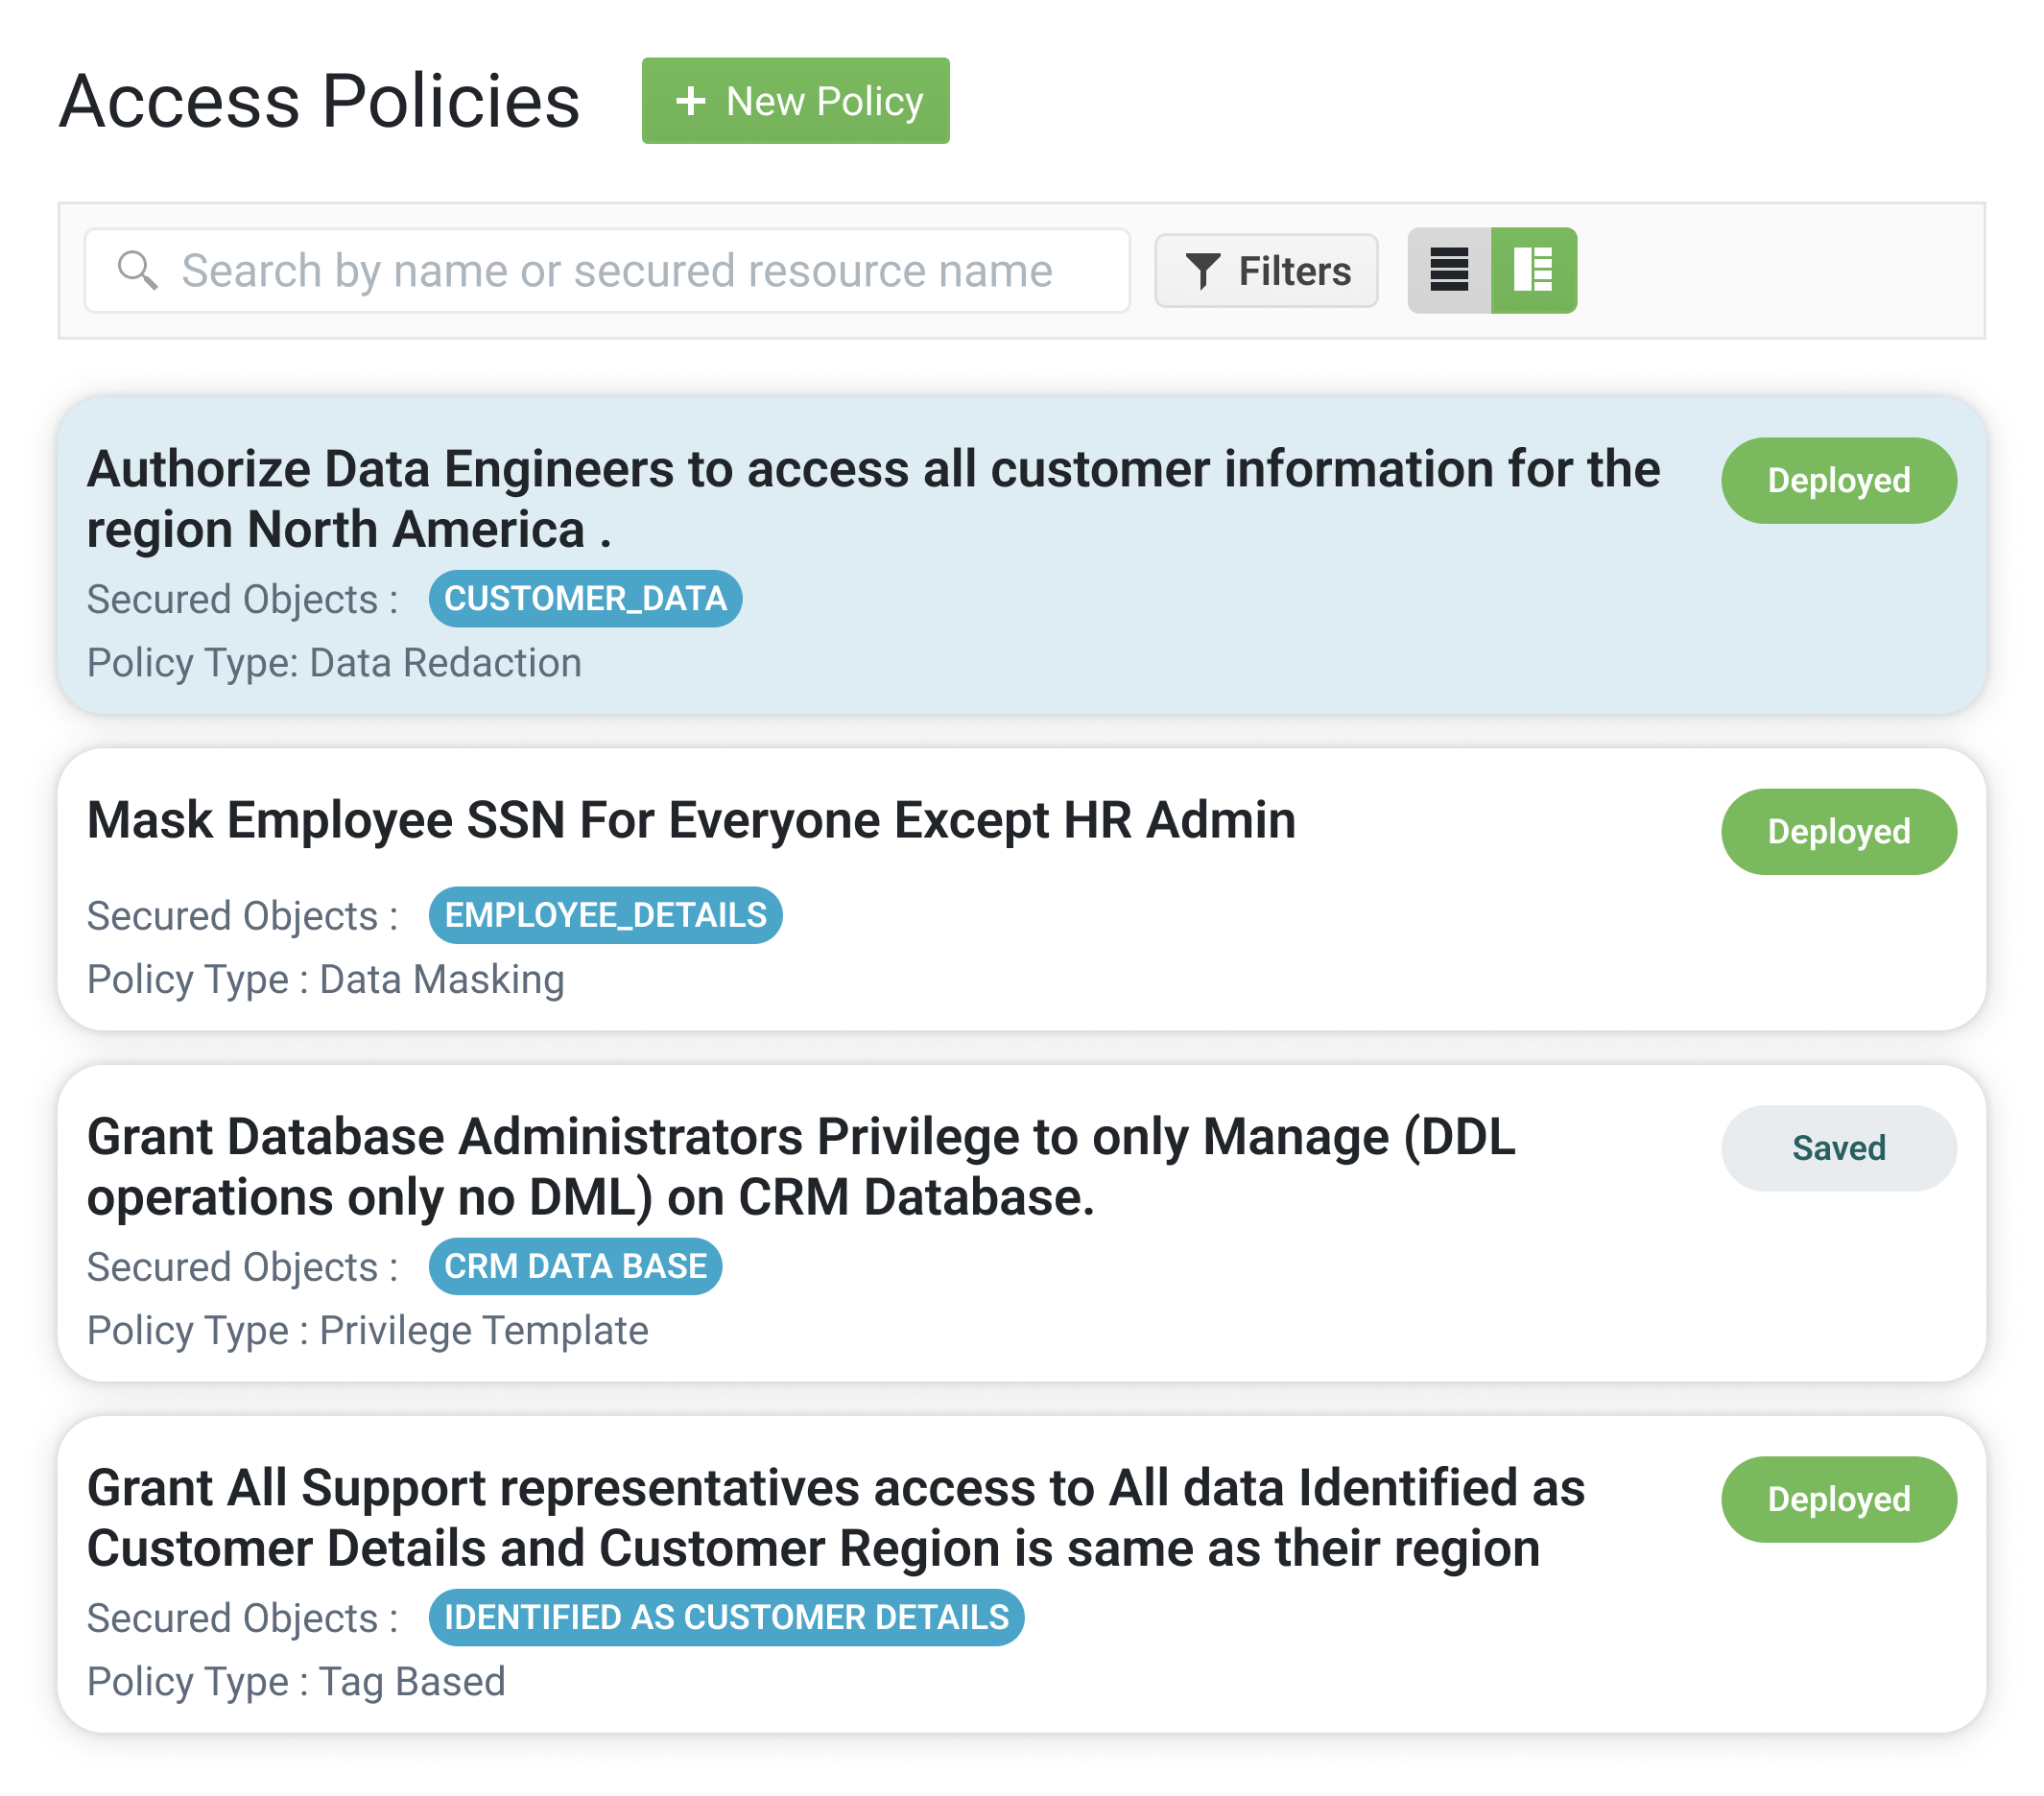Click IDENTIFIED AS CUSTOMER DETAILS tag
Screen dimensions: 2044x1796
pos(726,1618)
